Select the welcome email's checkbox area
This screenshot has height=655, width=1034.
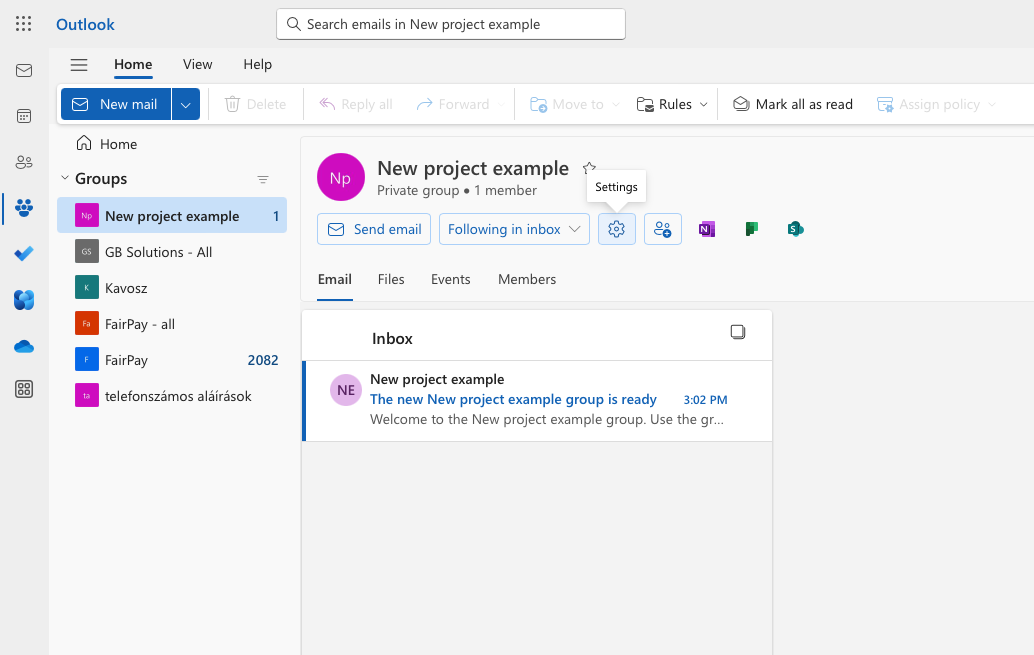[x=345, y=389]
